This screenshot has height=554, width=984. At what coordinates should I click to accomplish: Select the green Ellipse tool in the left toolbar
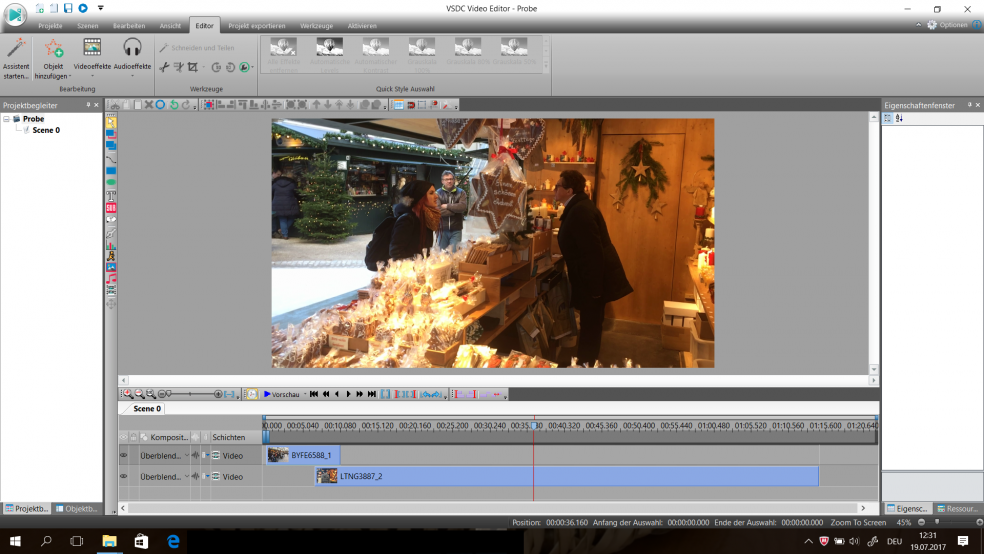pos(111,183)
